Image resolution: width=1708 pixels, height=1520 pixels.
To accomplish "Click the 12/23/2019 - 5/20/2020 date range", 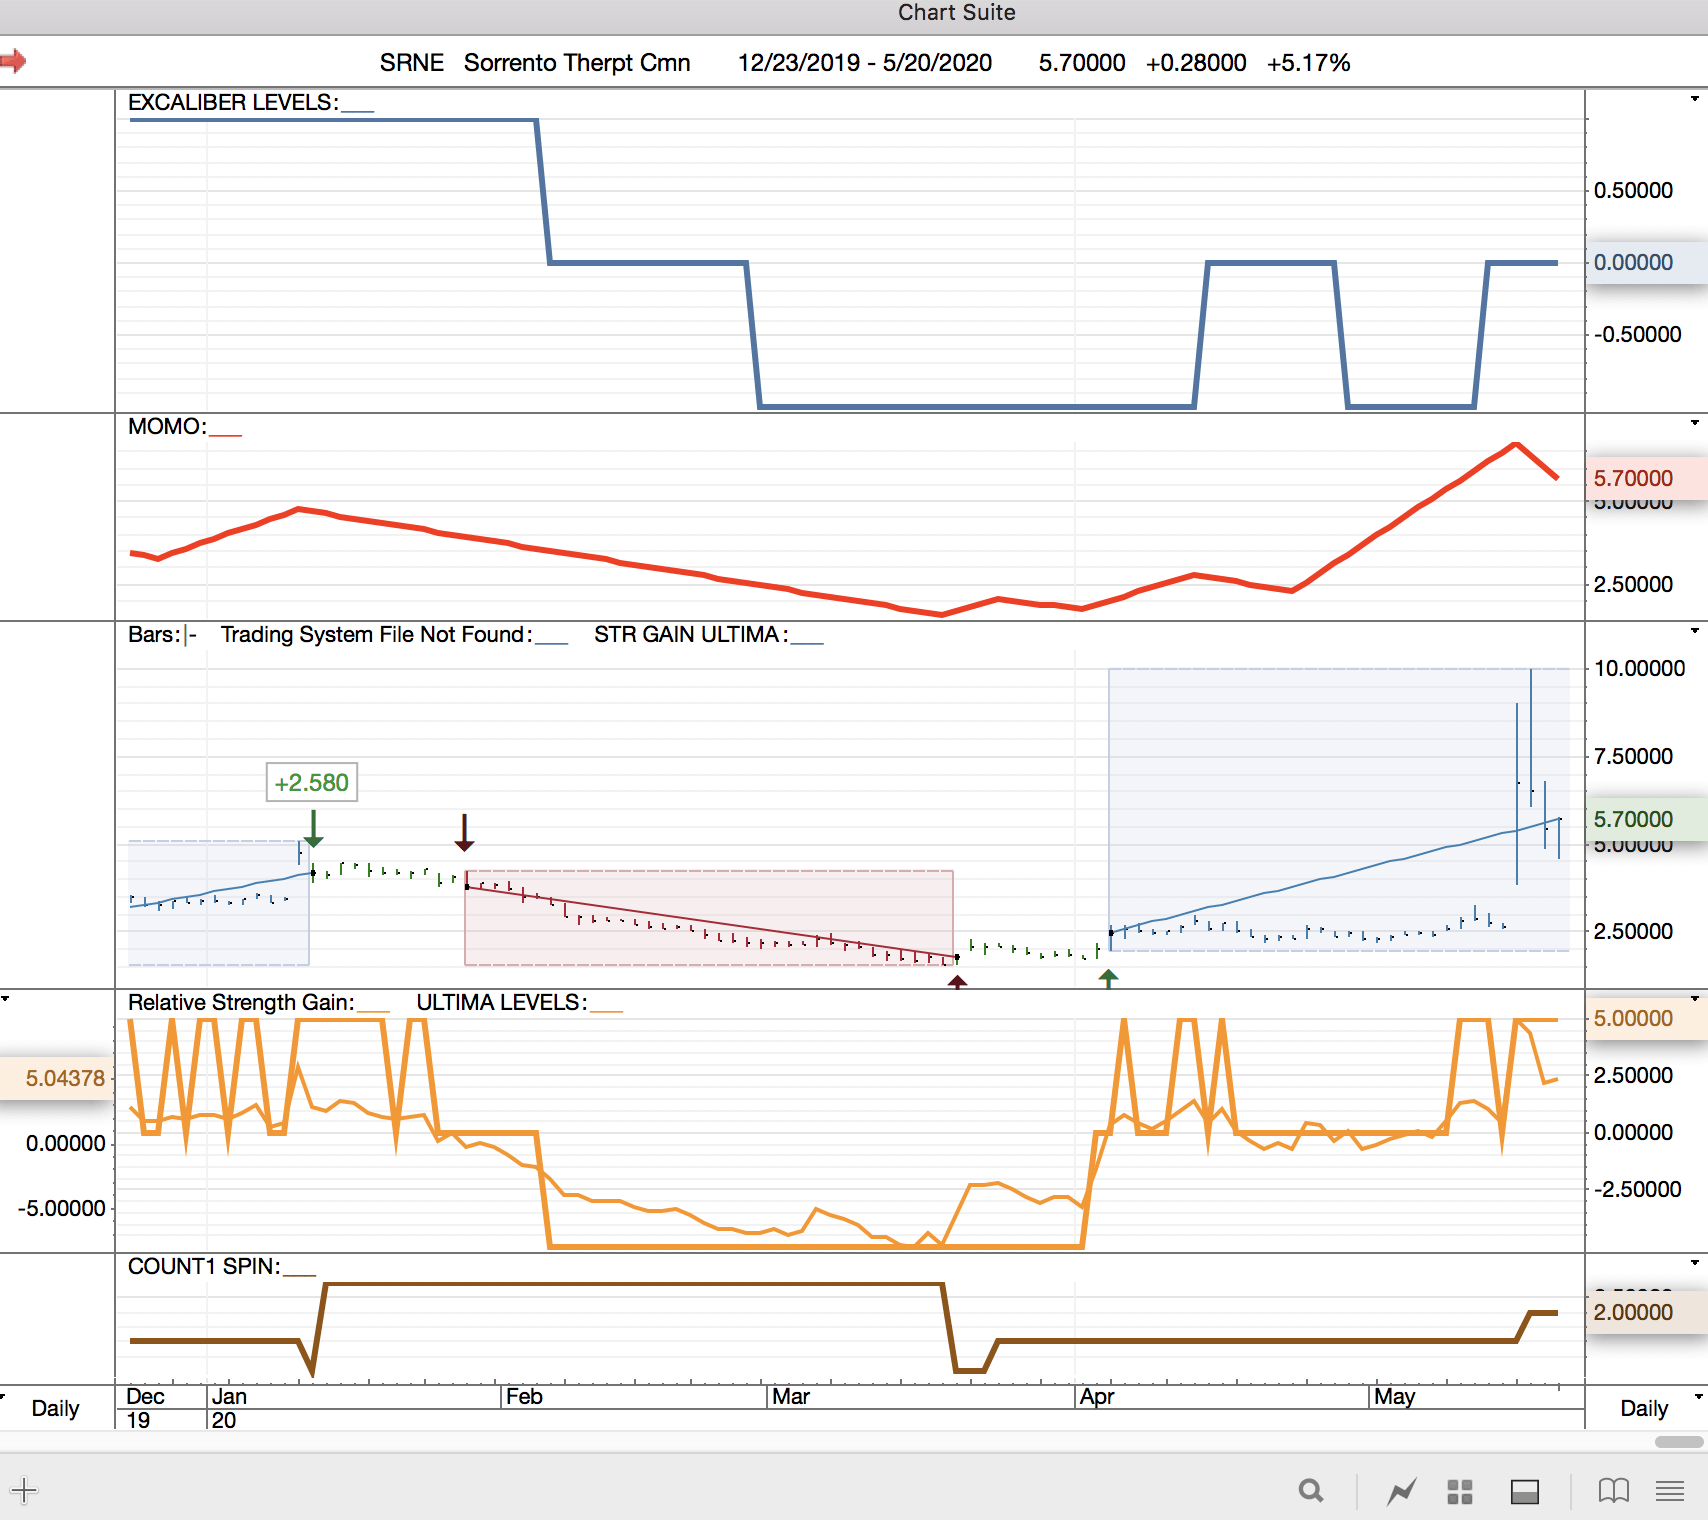I will pyautogui.click(x=865, y=63).
